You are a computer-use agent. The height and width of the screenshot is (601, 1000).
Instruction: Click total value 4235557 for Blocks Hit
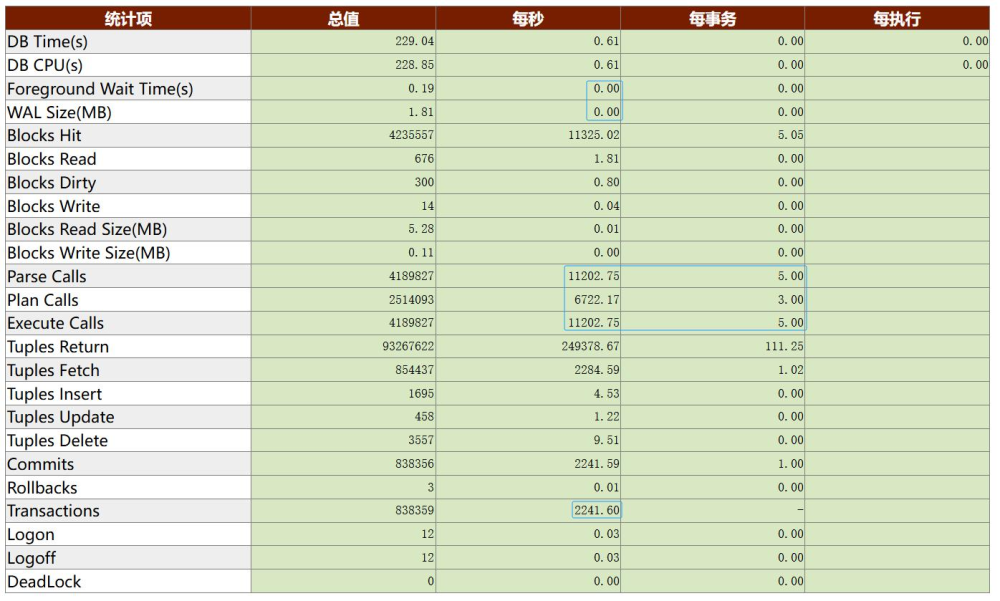[411, 135]
